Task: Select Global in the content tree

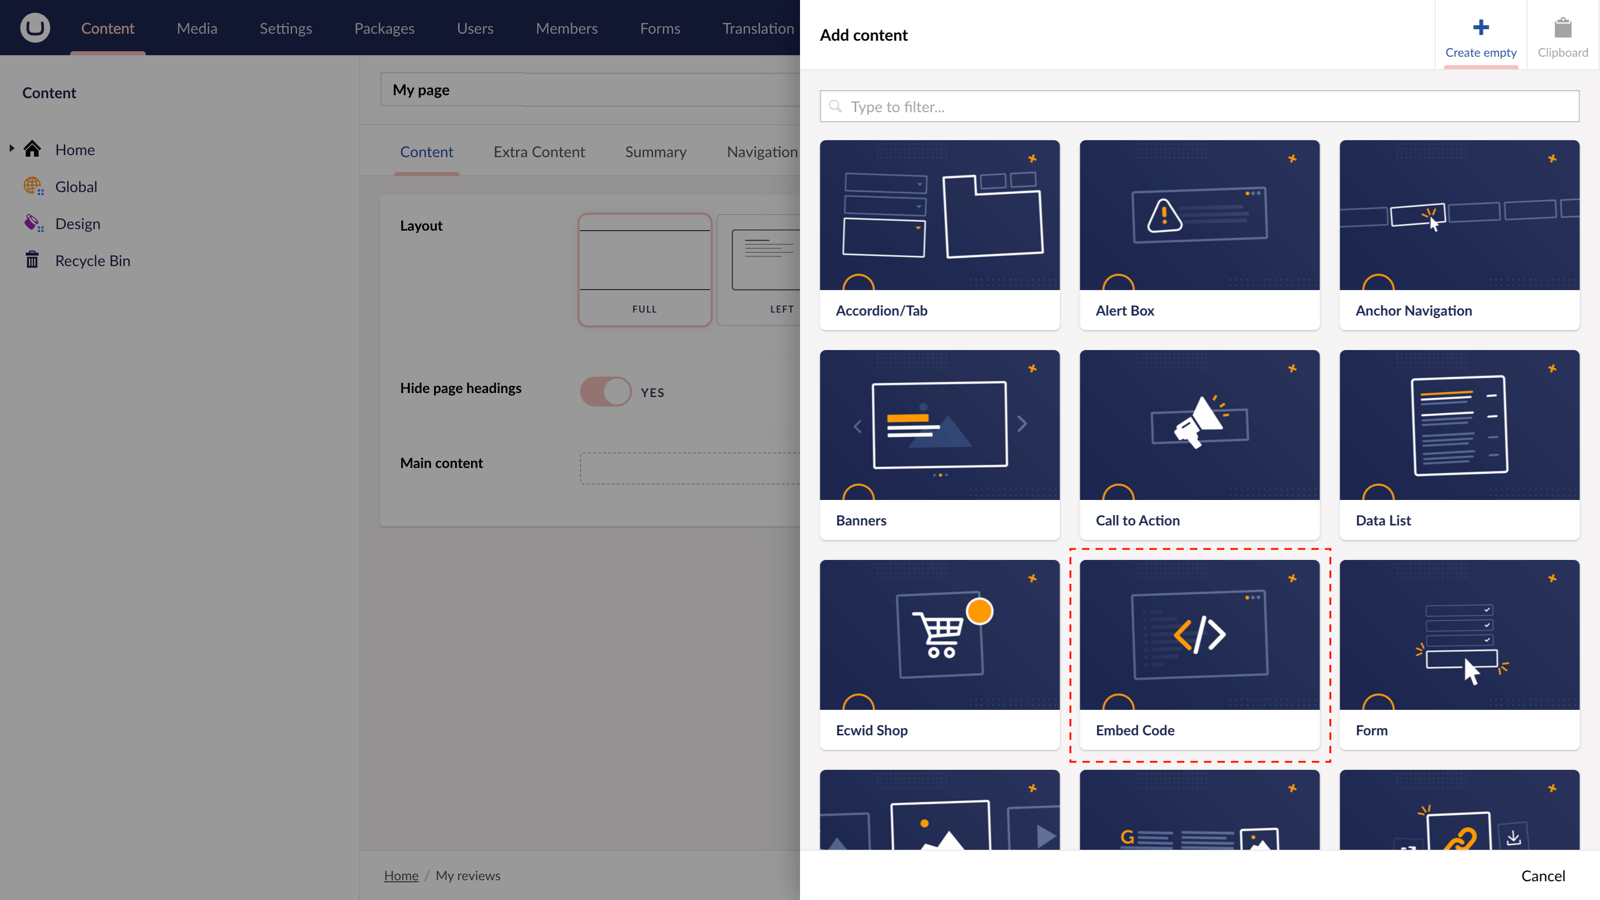Action: tap(76, 186)
